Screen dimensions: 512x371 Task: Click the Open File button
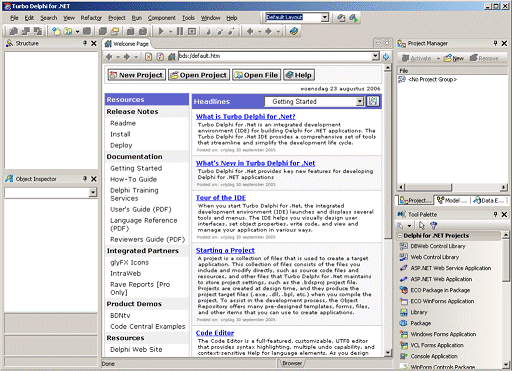pos(257,75)
